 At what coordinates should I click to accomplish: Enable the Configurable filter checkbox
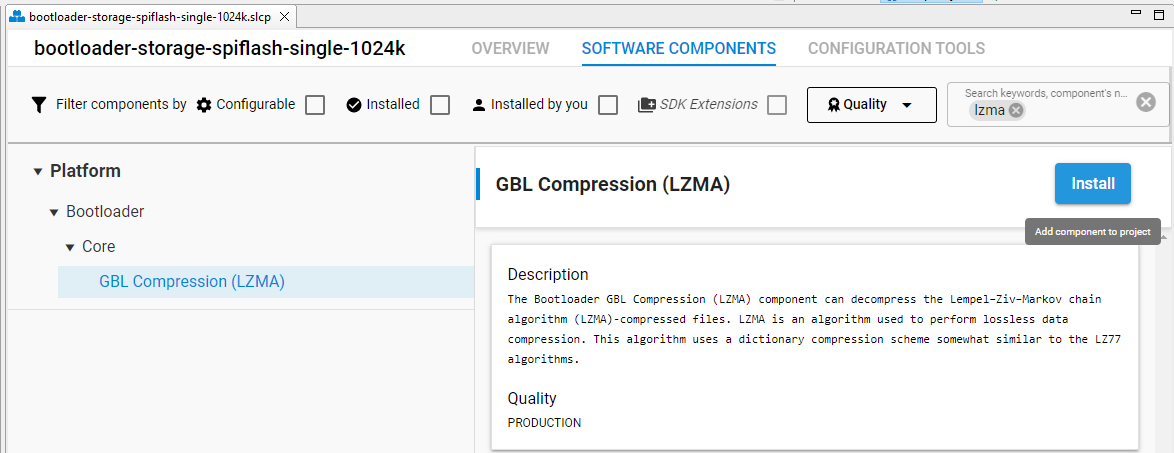pos(315,105)
